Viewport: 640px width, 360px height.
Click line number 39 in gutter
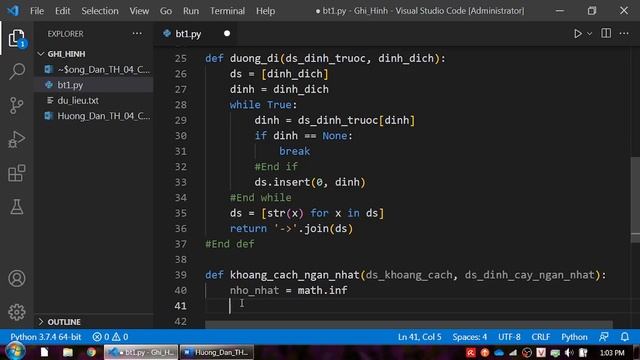point(181,275)
